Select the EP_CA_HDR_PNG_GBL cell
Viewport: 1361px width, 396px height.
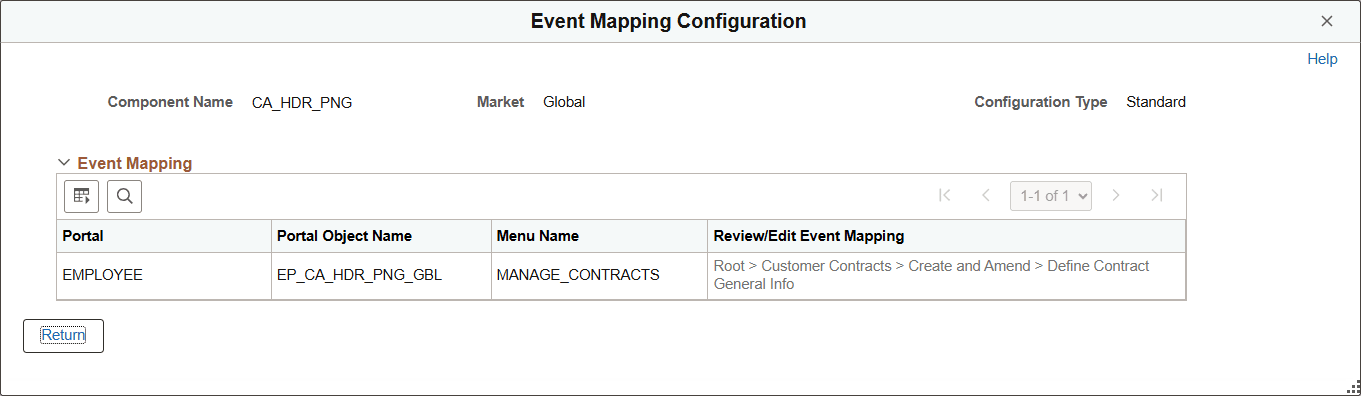[359, 275]
